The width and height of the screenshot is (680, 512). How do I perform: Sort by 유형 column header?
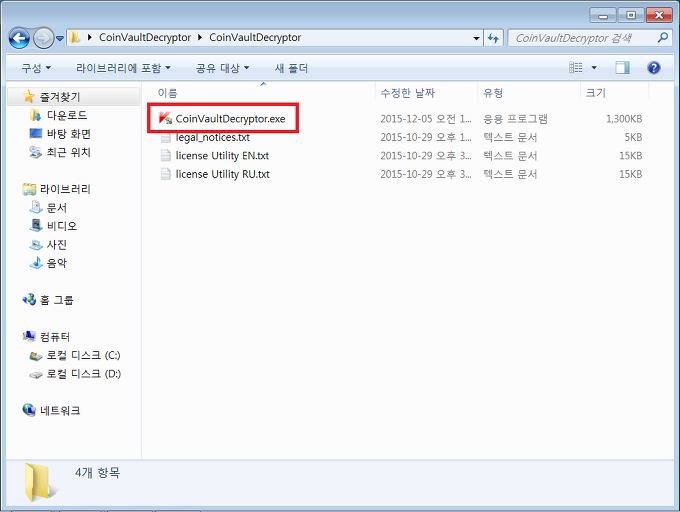click(493, 93)
